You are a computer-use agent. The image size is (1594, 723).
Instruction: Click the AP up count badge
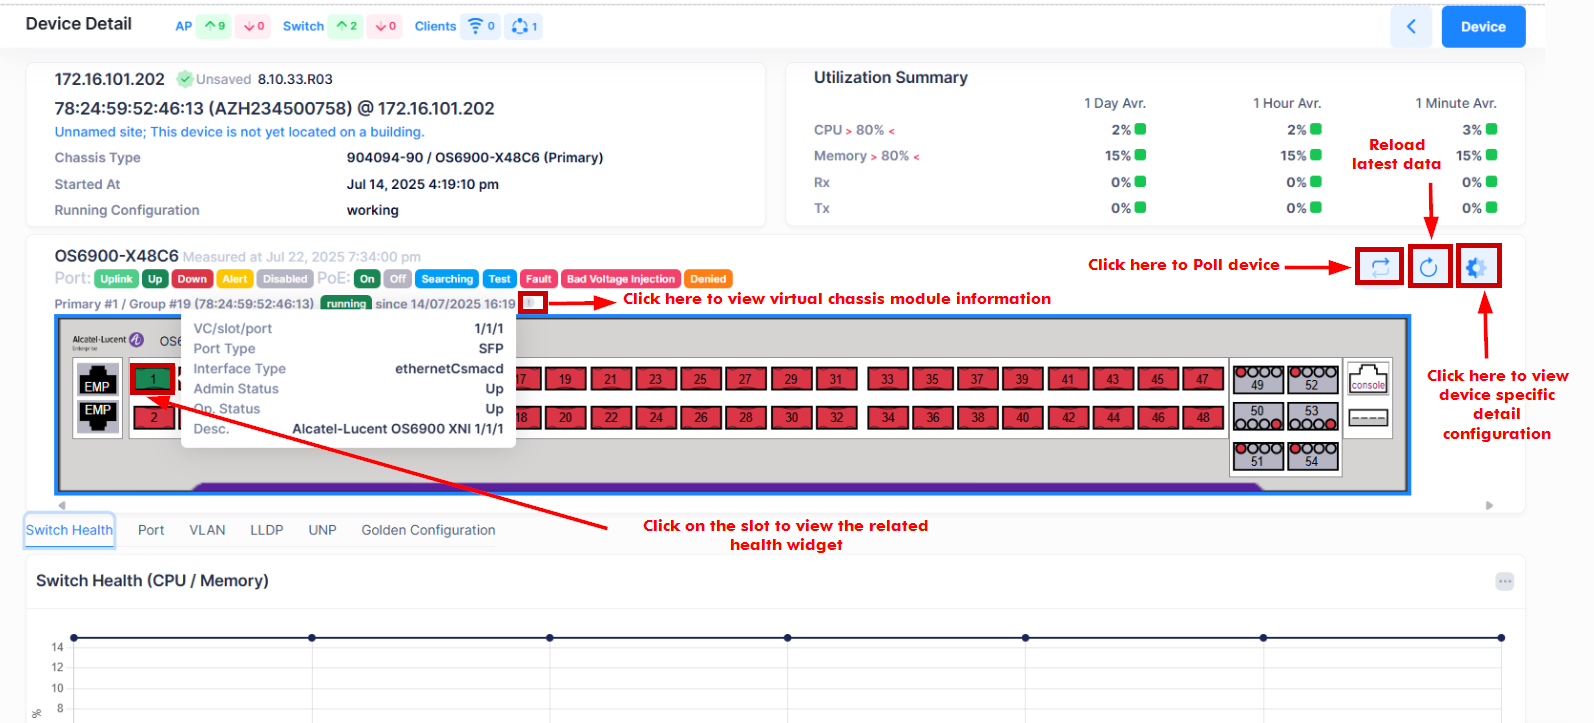pyautogui.click(x=214, y=27)
